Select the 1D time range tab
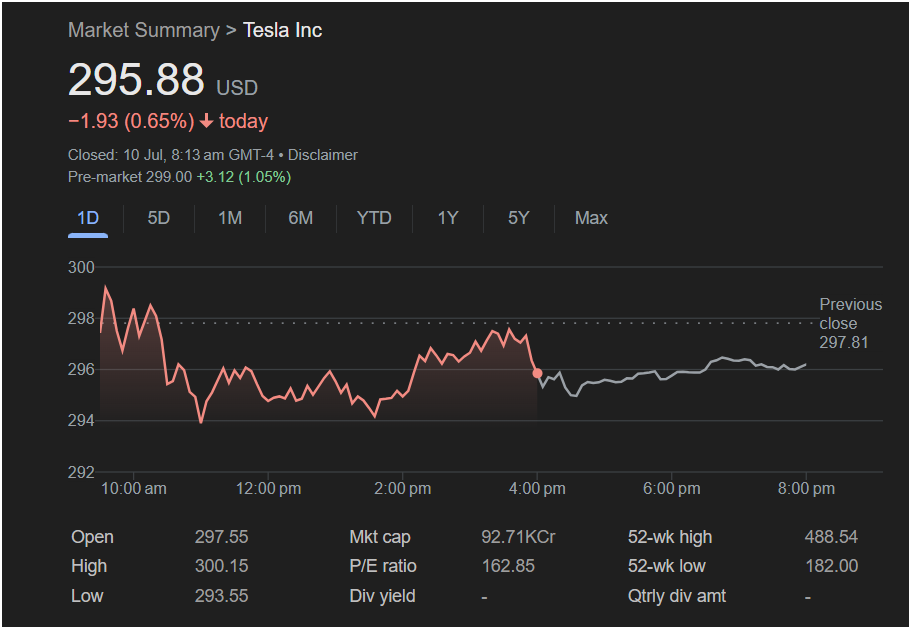The height and width of the screenshot is (629, 911). pyautogui.click(x=88, y=218)
